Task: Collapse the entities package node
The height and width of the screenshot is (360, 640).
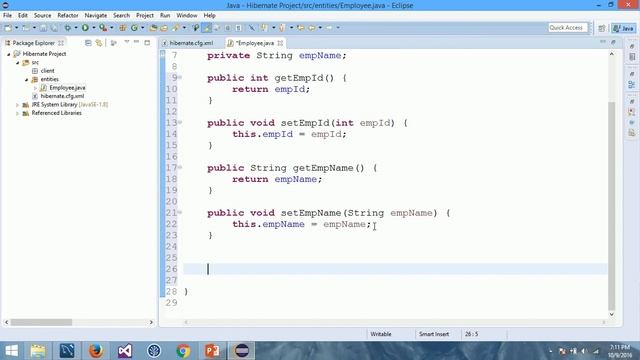Action: click(27, 80)
